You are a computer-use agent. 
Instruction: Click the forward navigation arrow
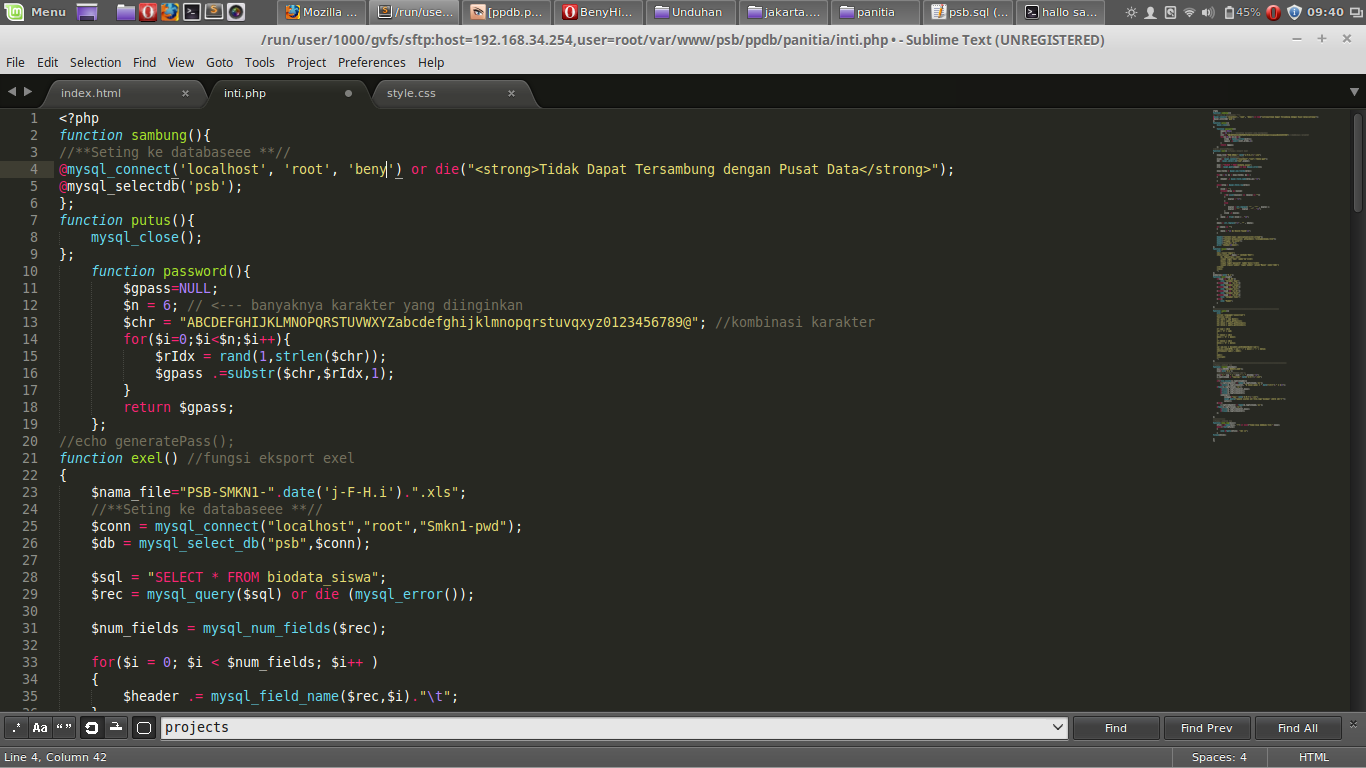tap(29, 90)
